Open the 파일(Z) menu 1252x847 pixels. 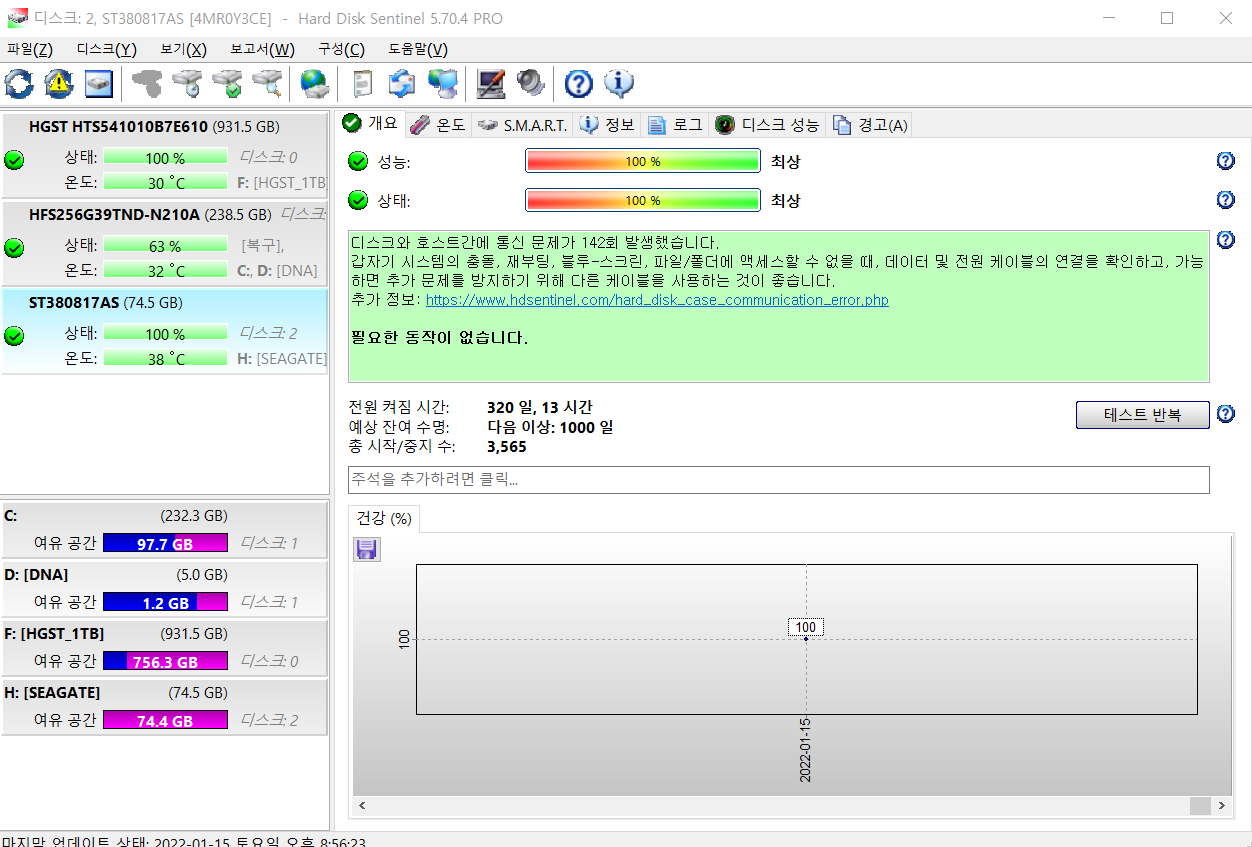tap(30, 49)
